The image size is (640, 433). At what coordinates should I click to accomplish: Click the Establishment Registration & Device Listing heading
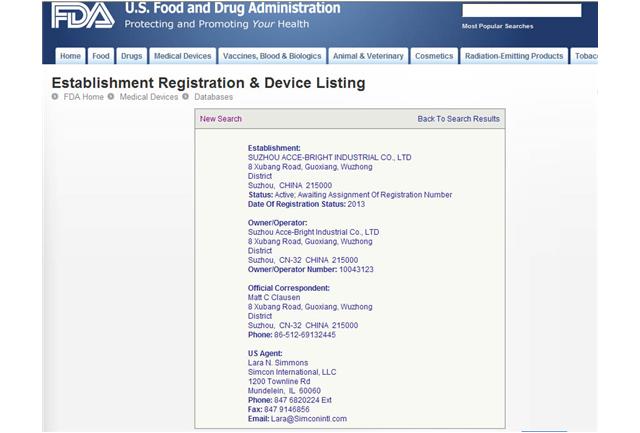point(208,83)
